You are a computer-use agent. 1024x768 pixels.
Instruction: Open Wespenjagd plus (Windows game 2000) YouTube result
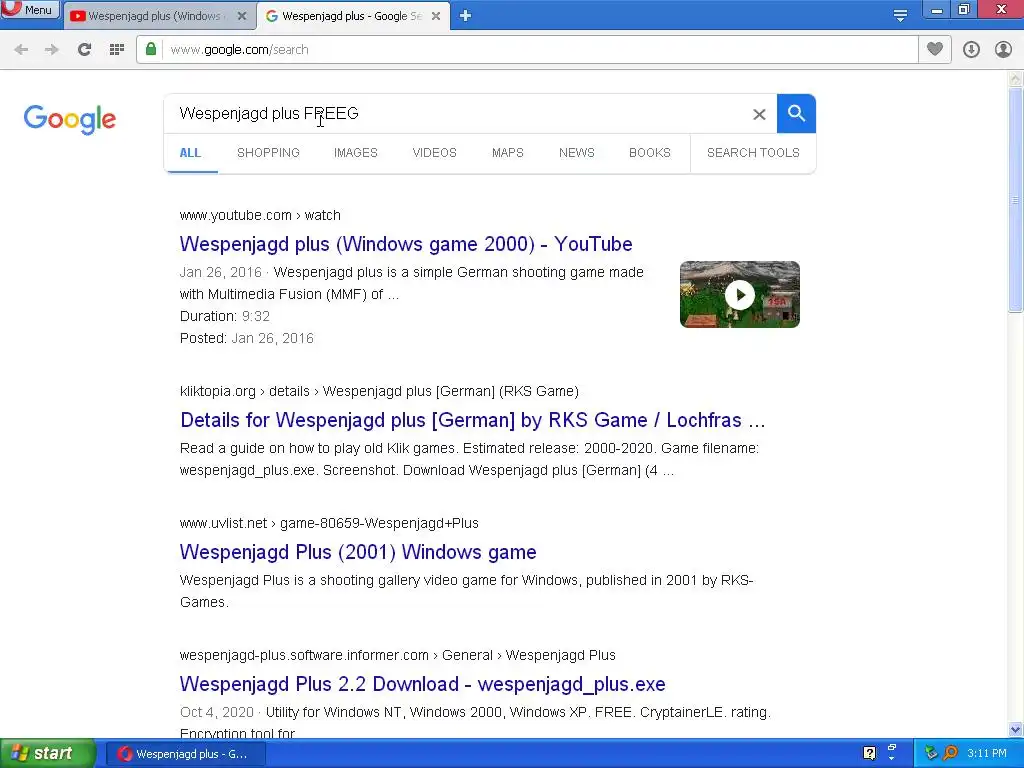point(406,244)
